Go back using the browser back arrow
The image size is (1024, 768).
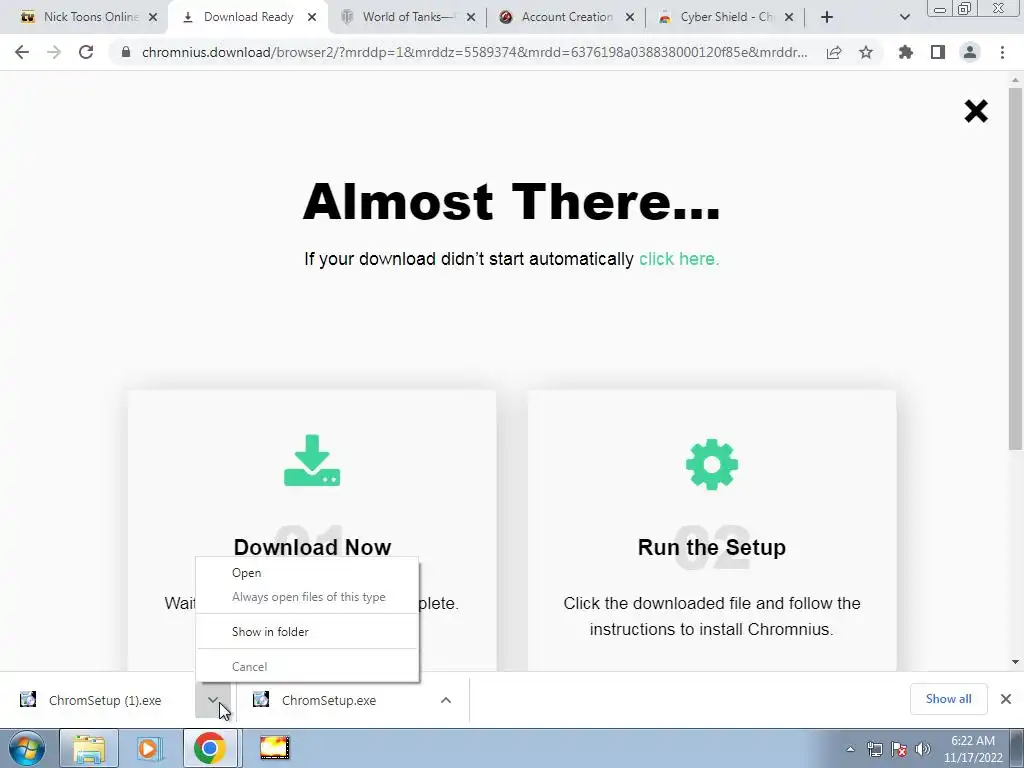22,52
